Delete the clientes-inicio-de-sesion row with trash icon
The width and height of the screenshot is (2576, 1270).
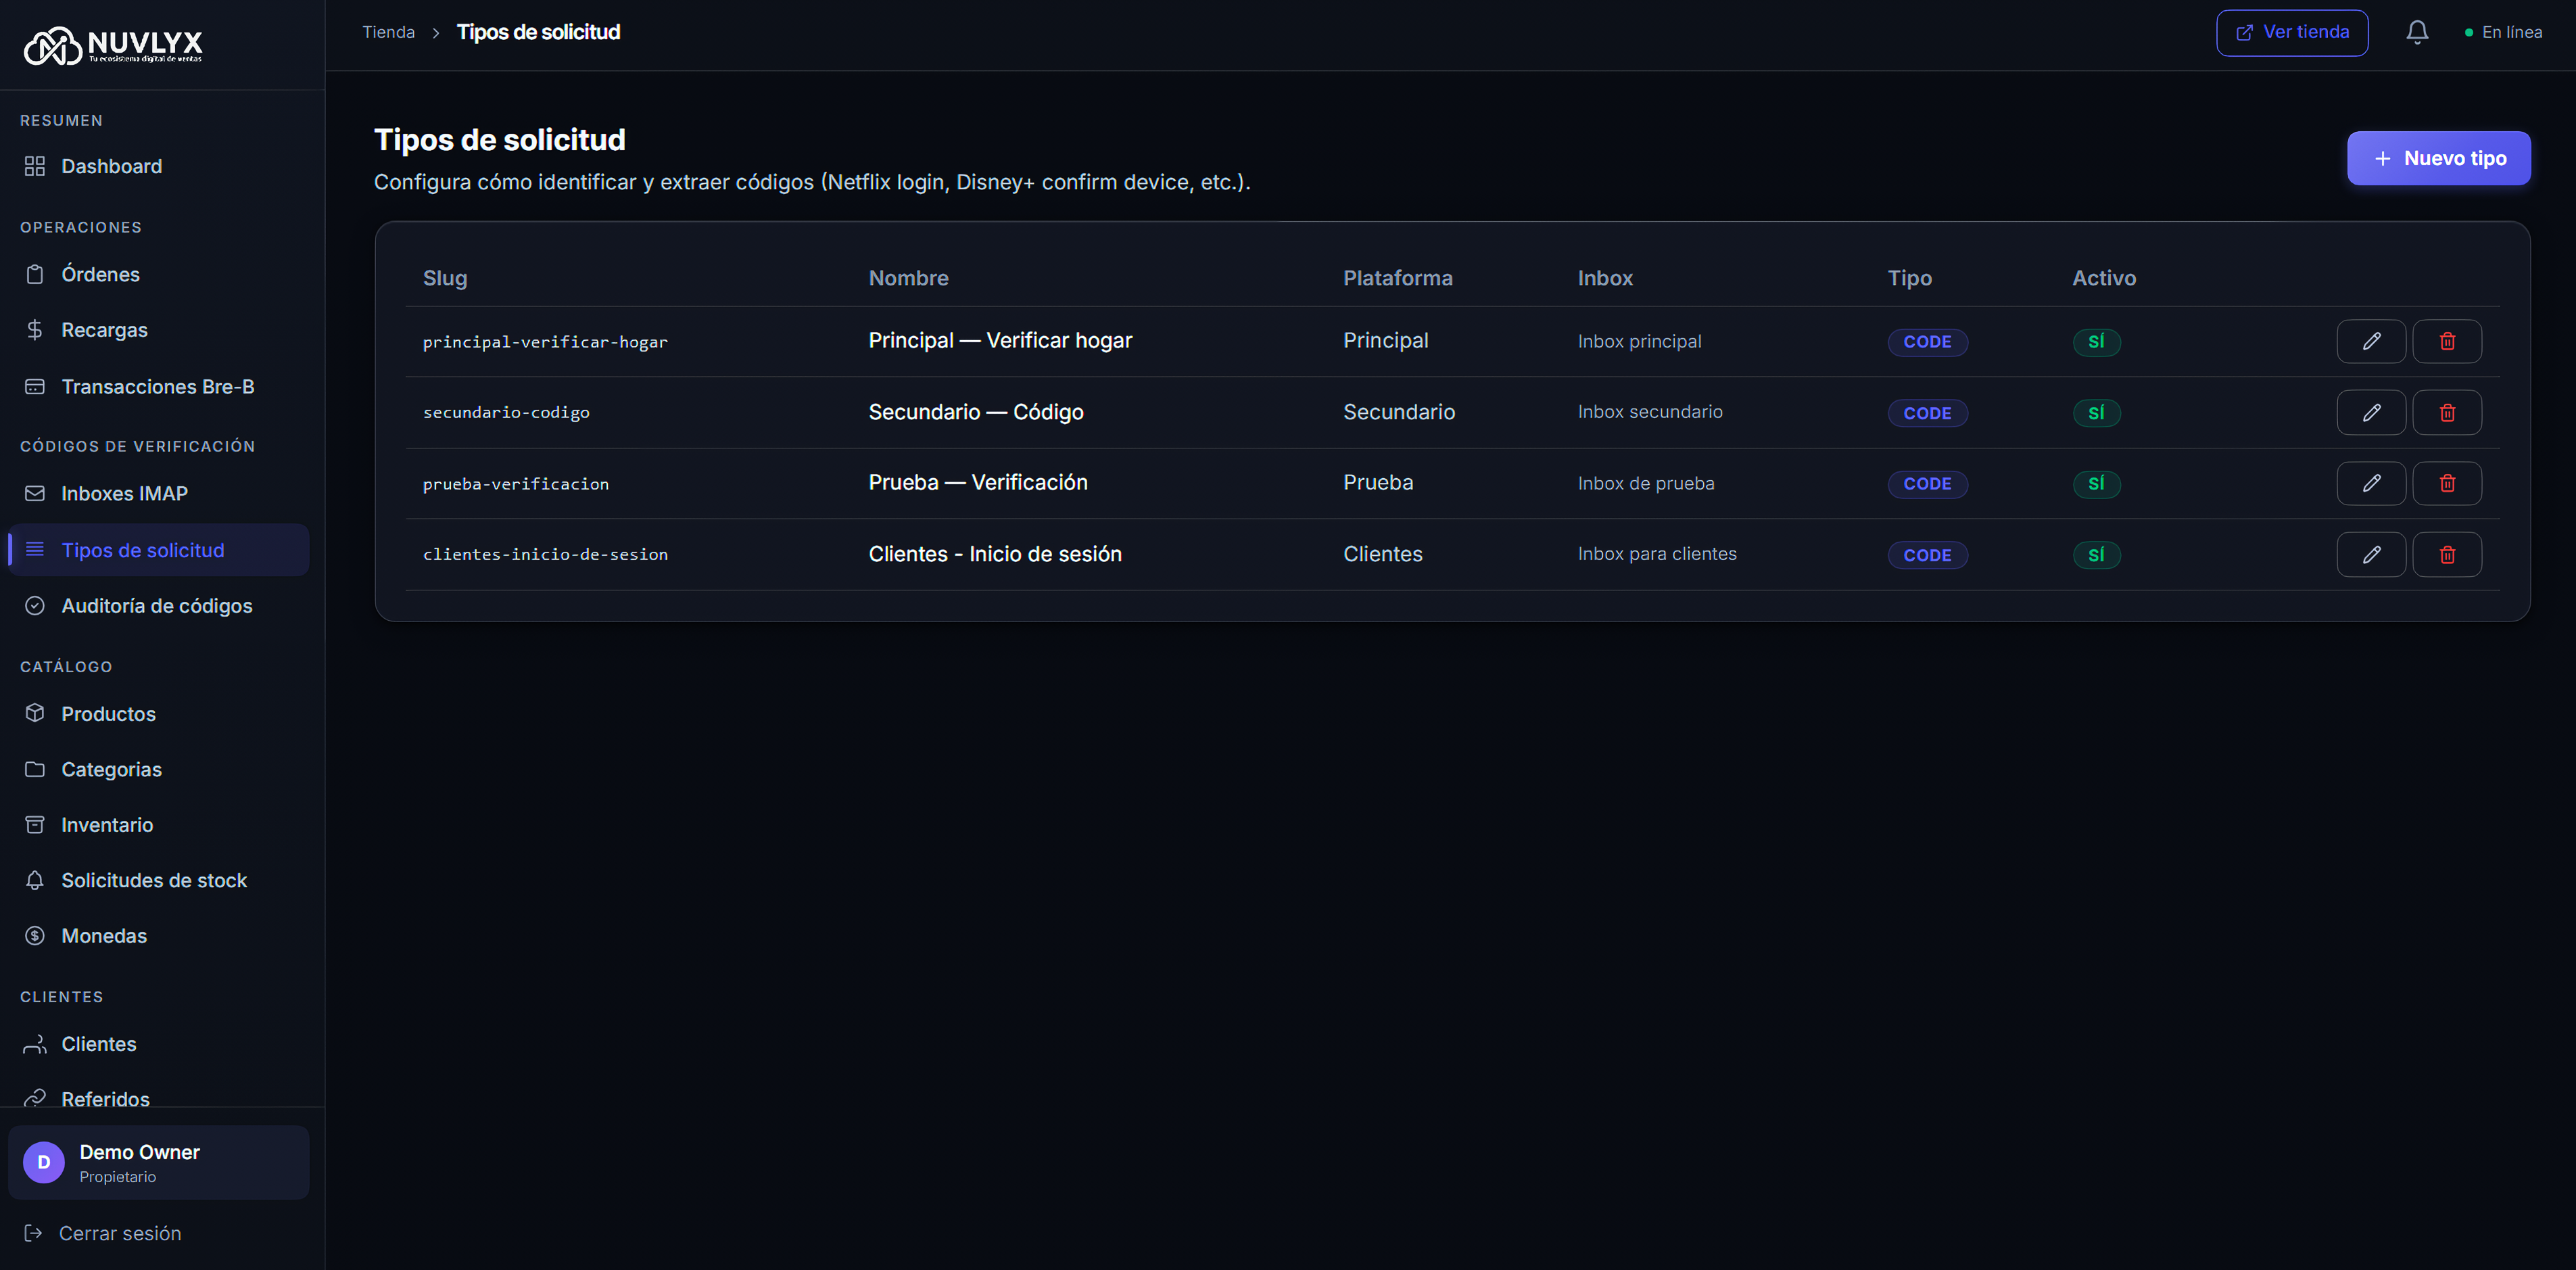point(2446,554)
